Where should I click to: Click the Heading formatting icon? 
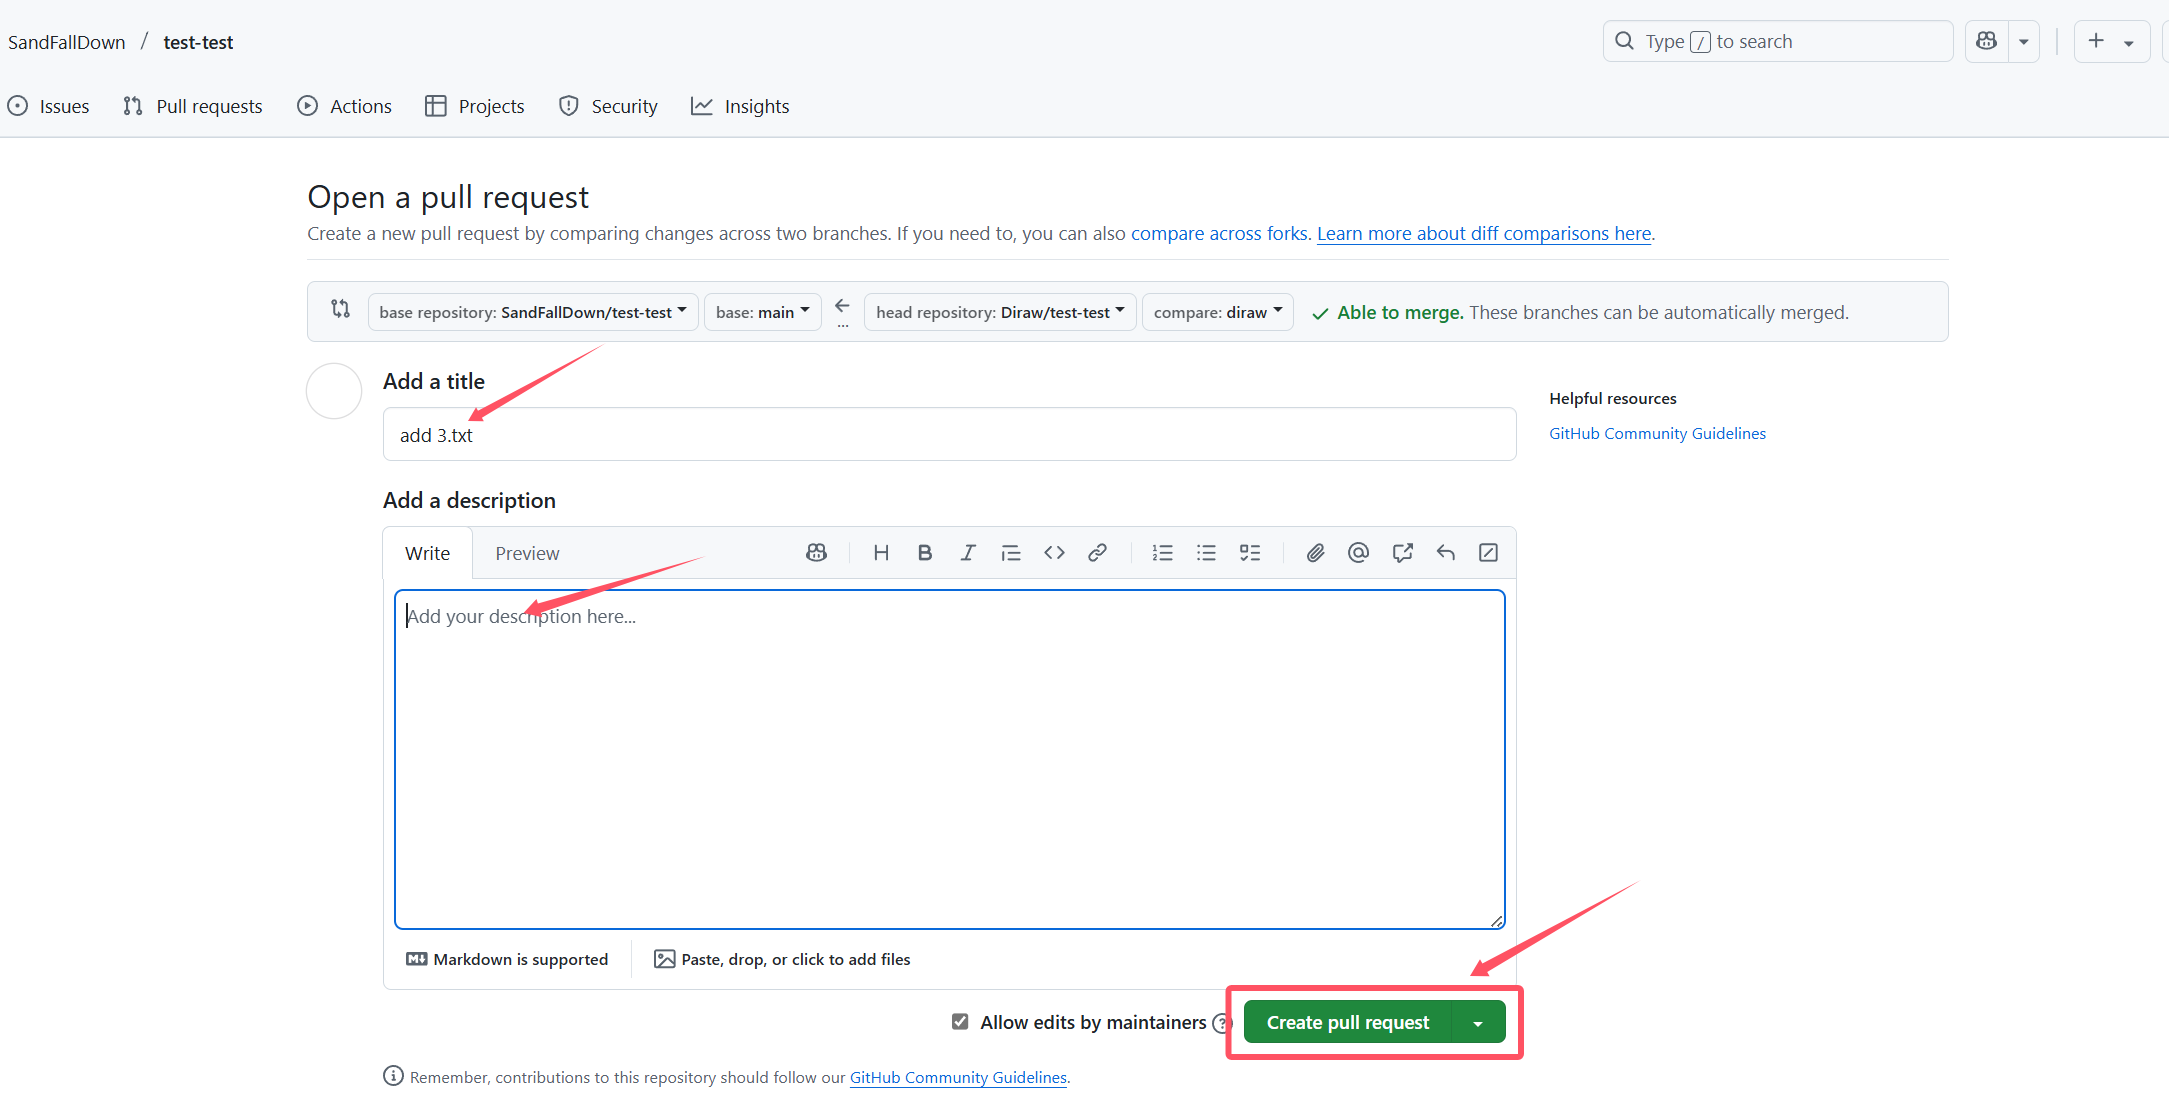click(881, 553)
